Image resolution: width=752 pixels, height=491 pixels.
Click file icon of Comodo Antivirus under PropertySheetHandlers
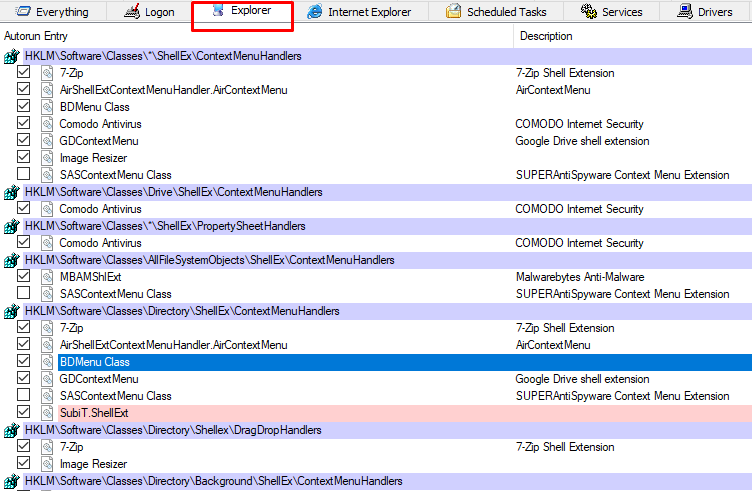(47, 243)
